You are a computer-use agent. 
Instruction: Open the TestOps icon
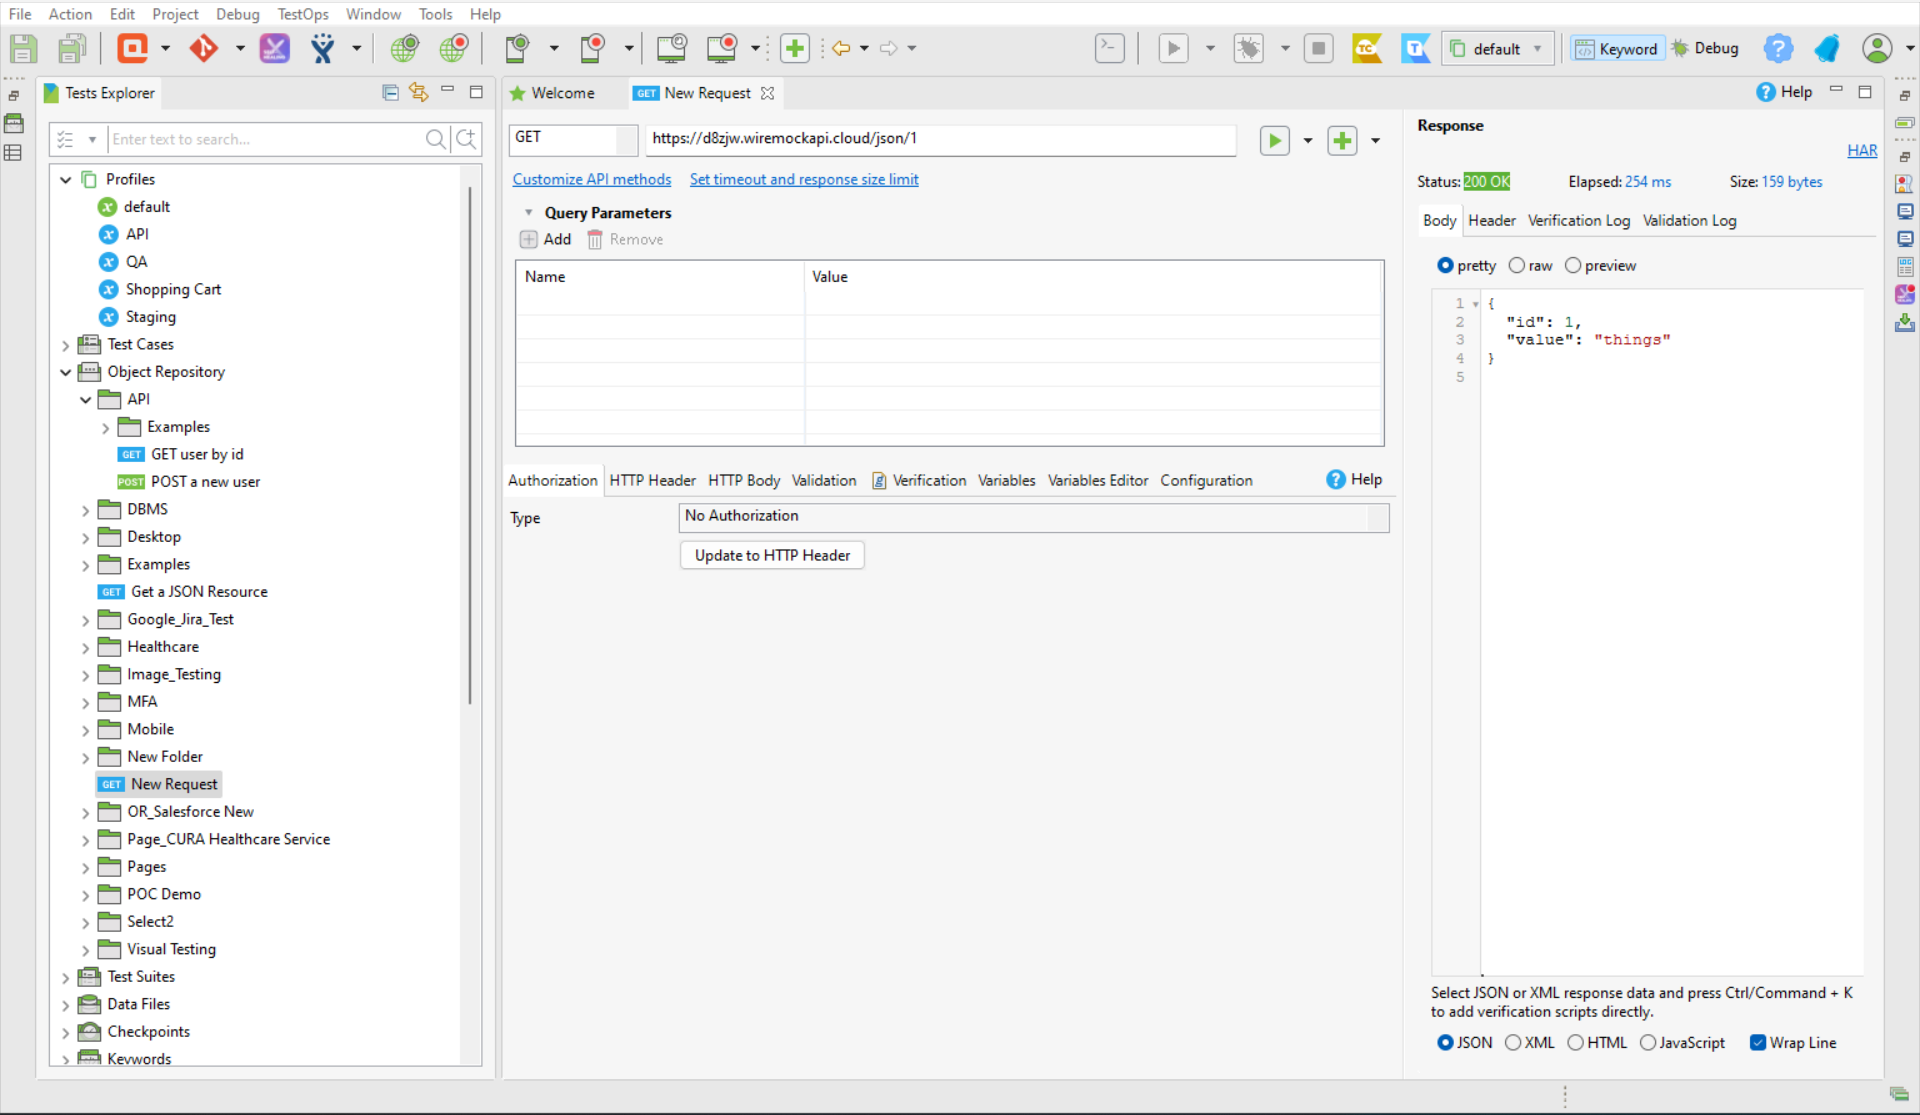1416,48
